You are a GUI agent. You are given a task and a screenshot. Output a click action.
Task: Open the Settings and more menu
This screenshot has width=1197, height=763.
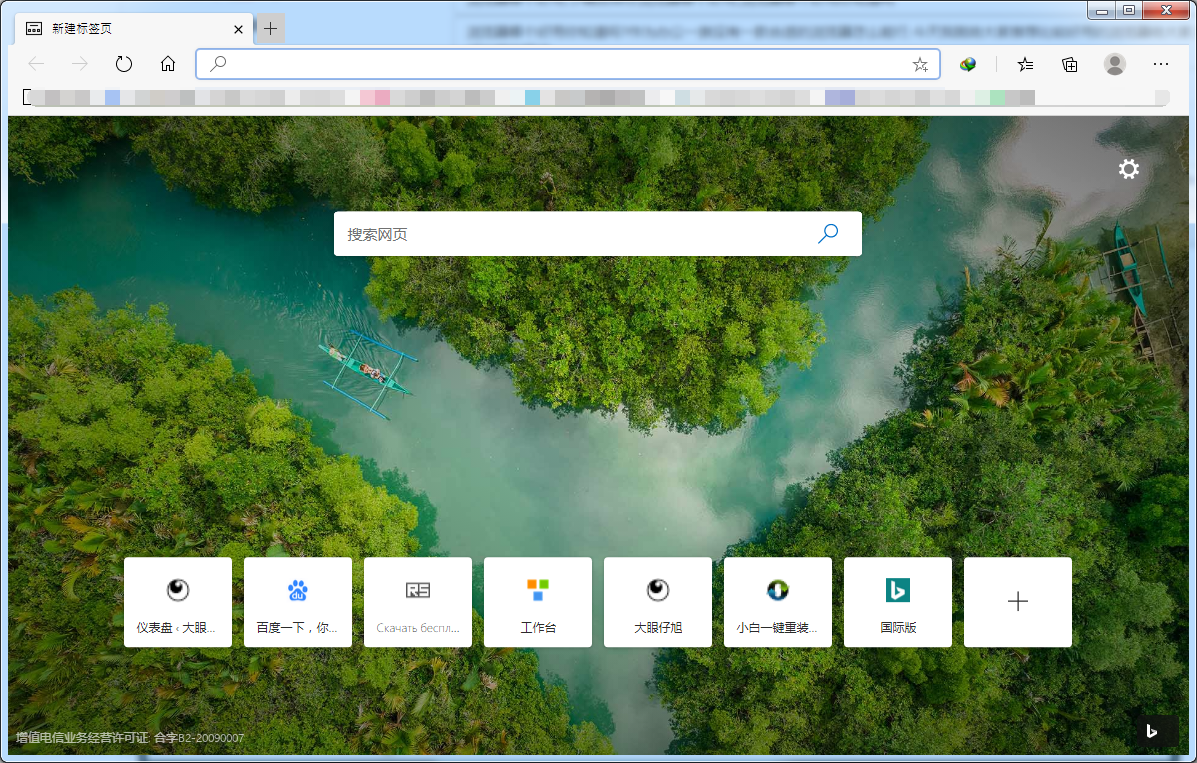pyautogui.click(x=1160, y=64)
